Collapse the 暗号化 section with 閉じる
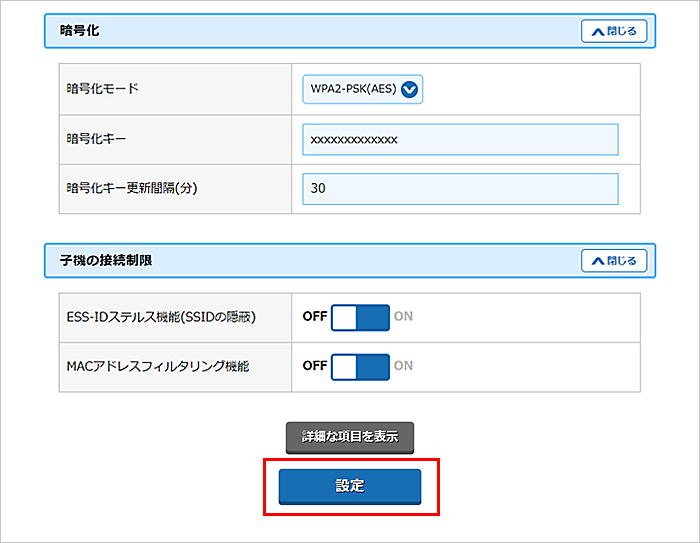This screenshot has width=700, height=543. (x=614, y=31)
